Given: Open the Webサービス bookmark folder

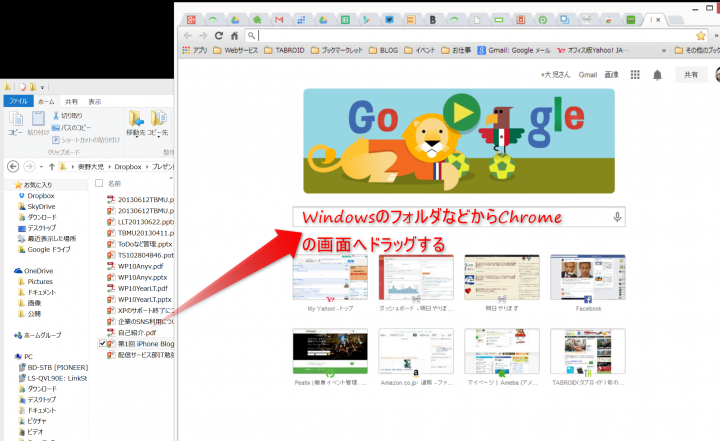Looking at the screenshot, I should coord(236,50).
